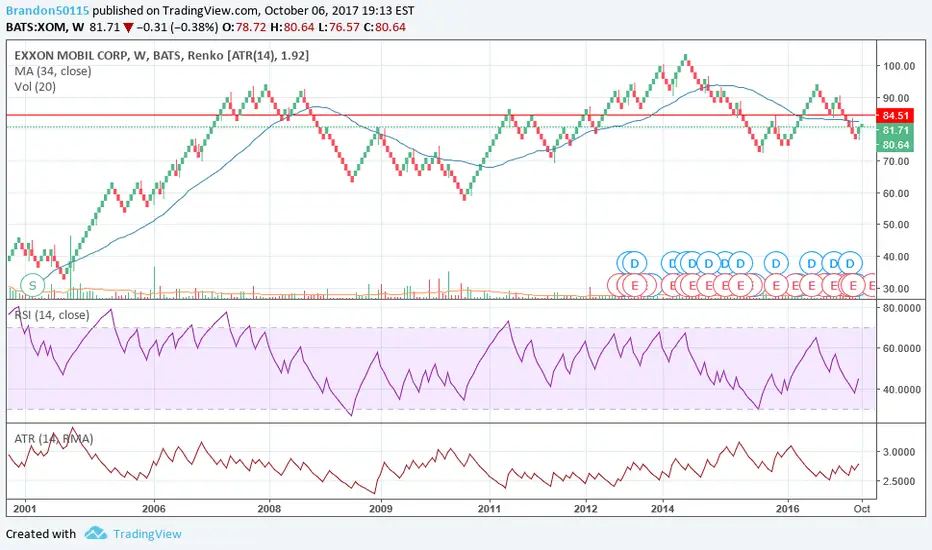Image resolution: width=932 pixels, height=550 pixels.
Task: Select the red horizontal line at 84.51
Action: pos(441,115)
